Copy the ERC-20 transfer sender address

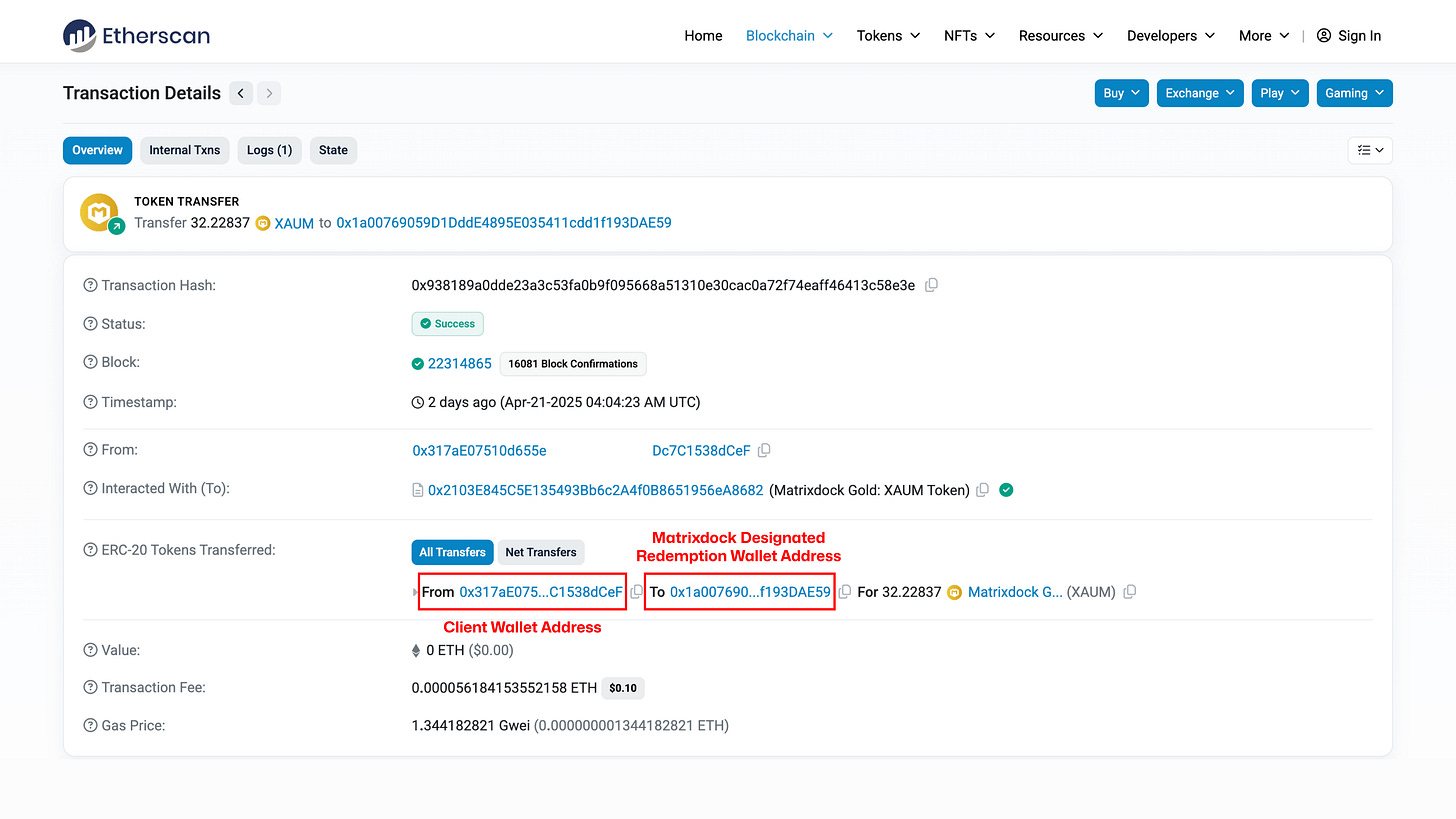click(637, 592)
